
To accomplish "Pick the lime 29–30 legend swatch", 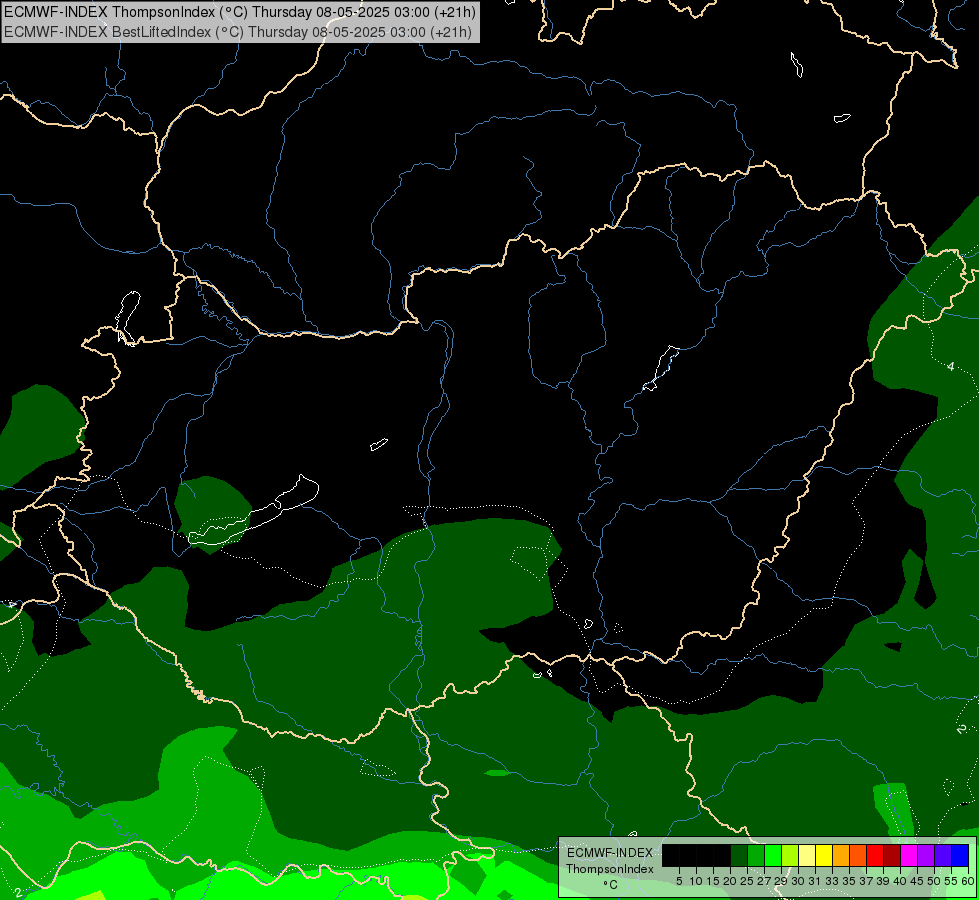I will pyautogui.click(x=790, y=855).
